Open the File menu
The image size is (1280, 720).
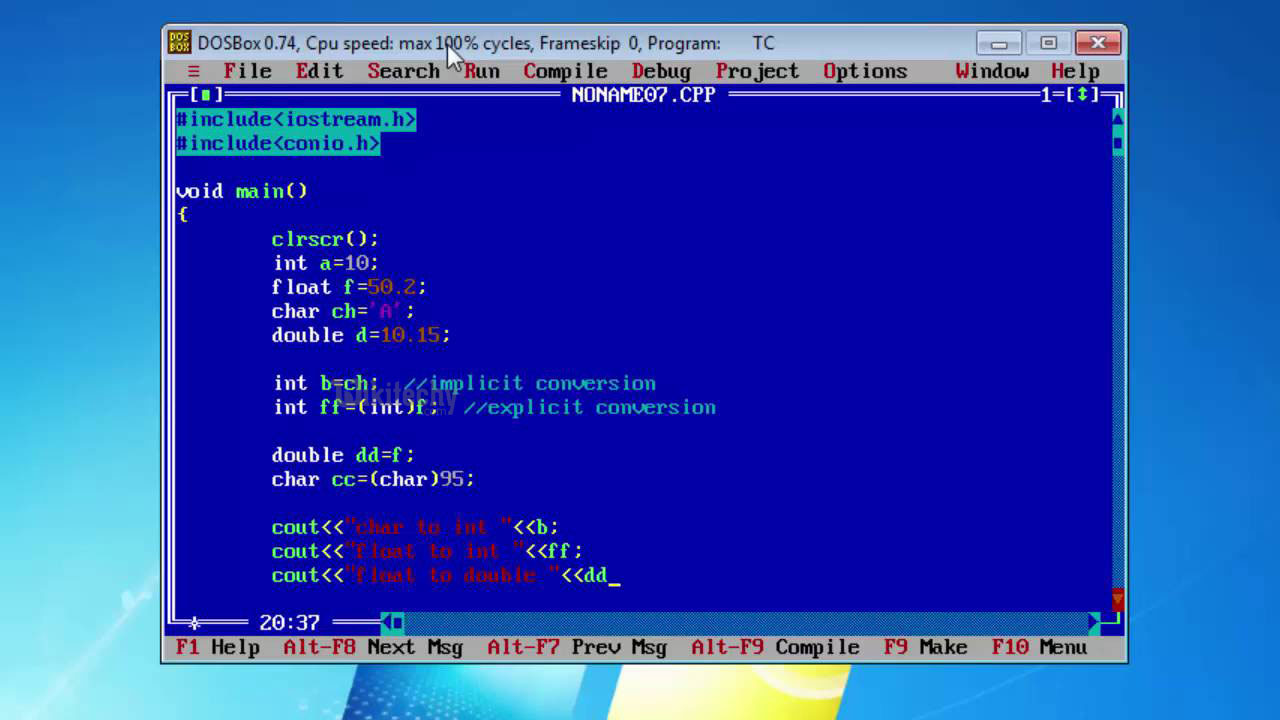click(x=247, y=71)
